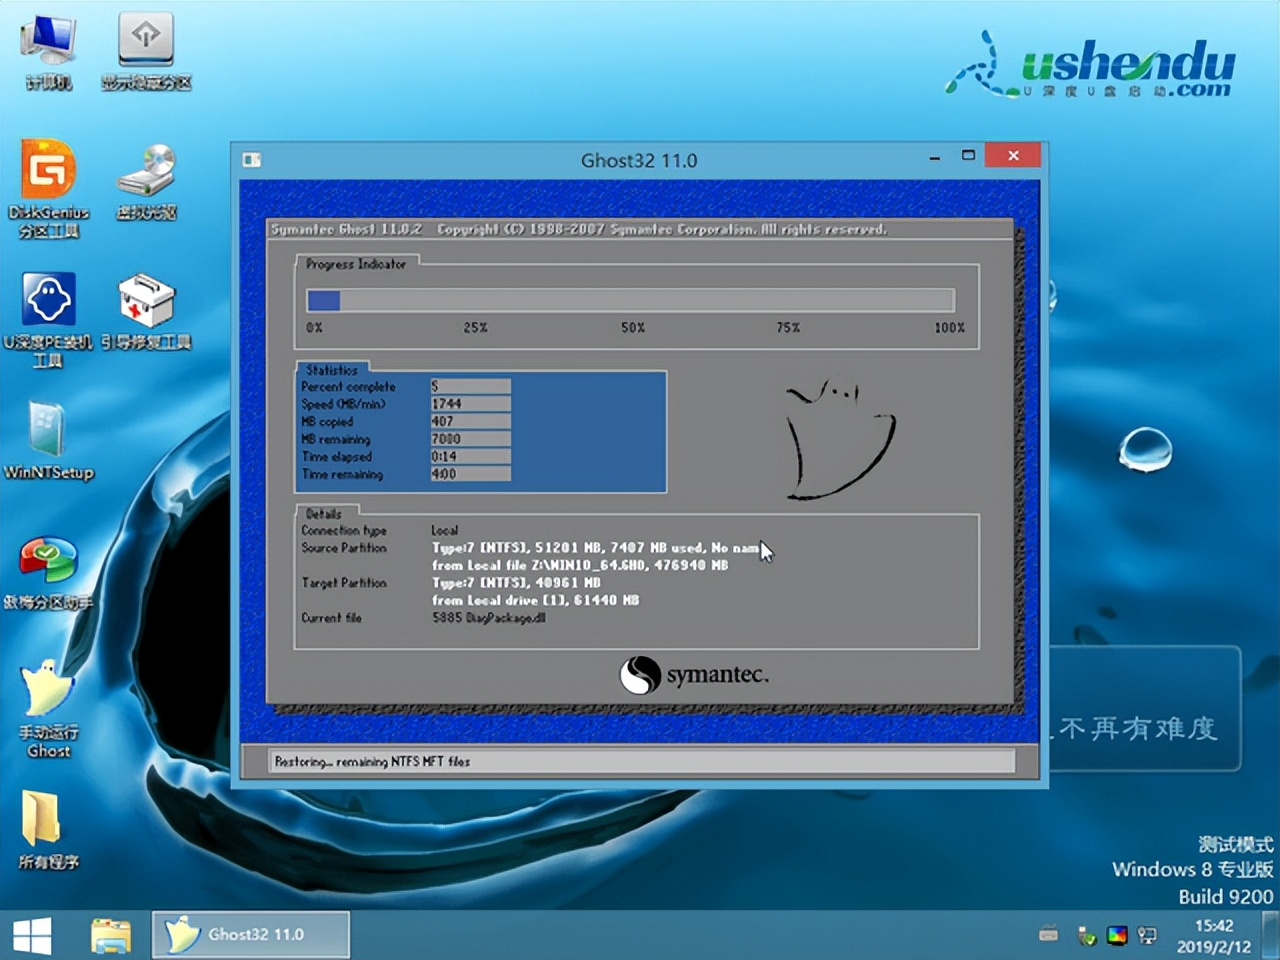Open the display settings tray icon
This screenshot has width=1280, height=960.
(x=1117, y=936)
